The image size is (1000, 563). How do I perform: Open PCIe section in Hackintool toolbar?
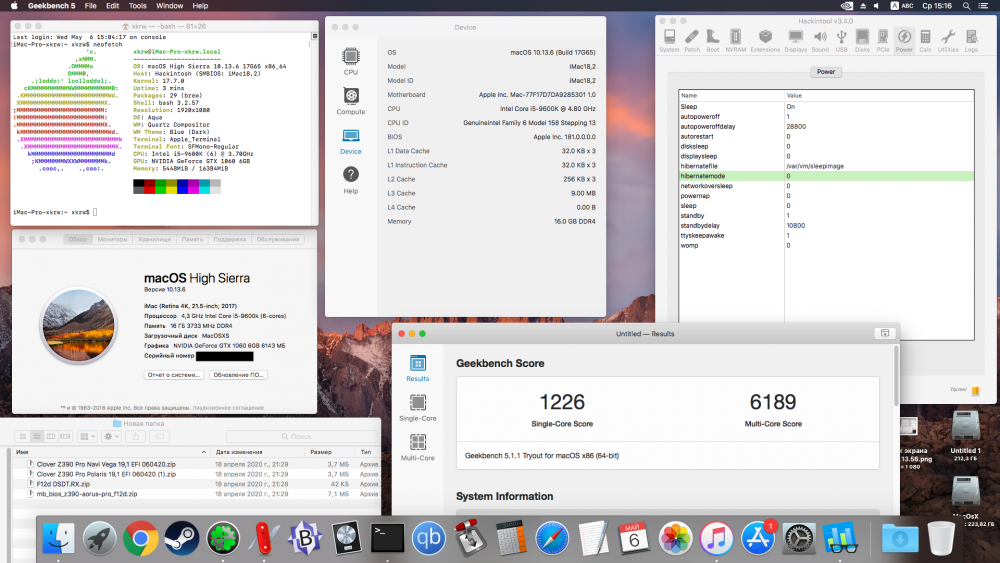click(x=883, y=40)
